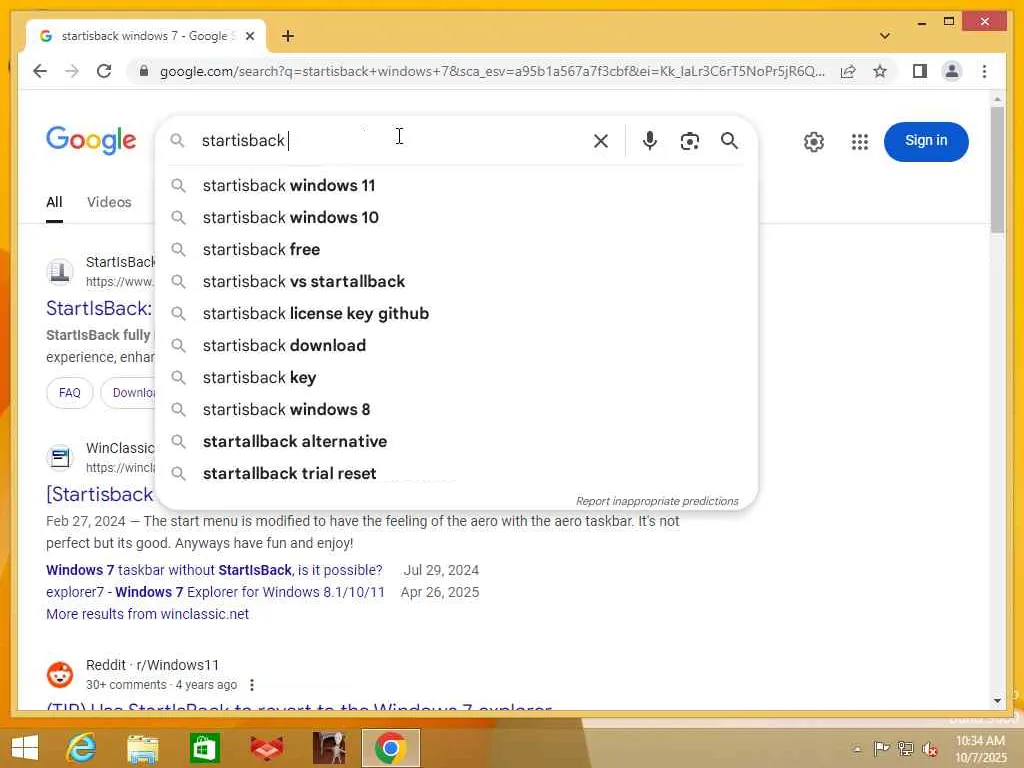1024x768 pixels.
Task: Bookmark this page with the star icon
Action: pos(880,71)
